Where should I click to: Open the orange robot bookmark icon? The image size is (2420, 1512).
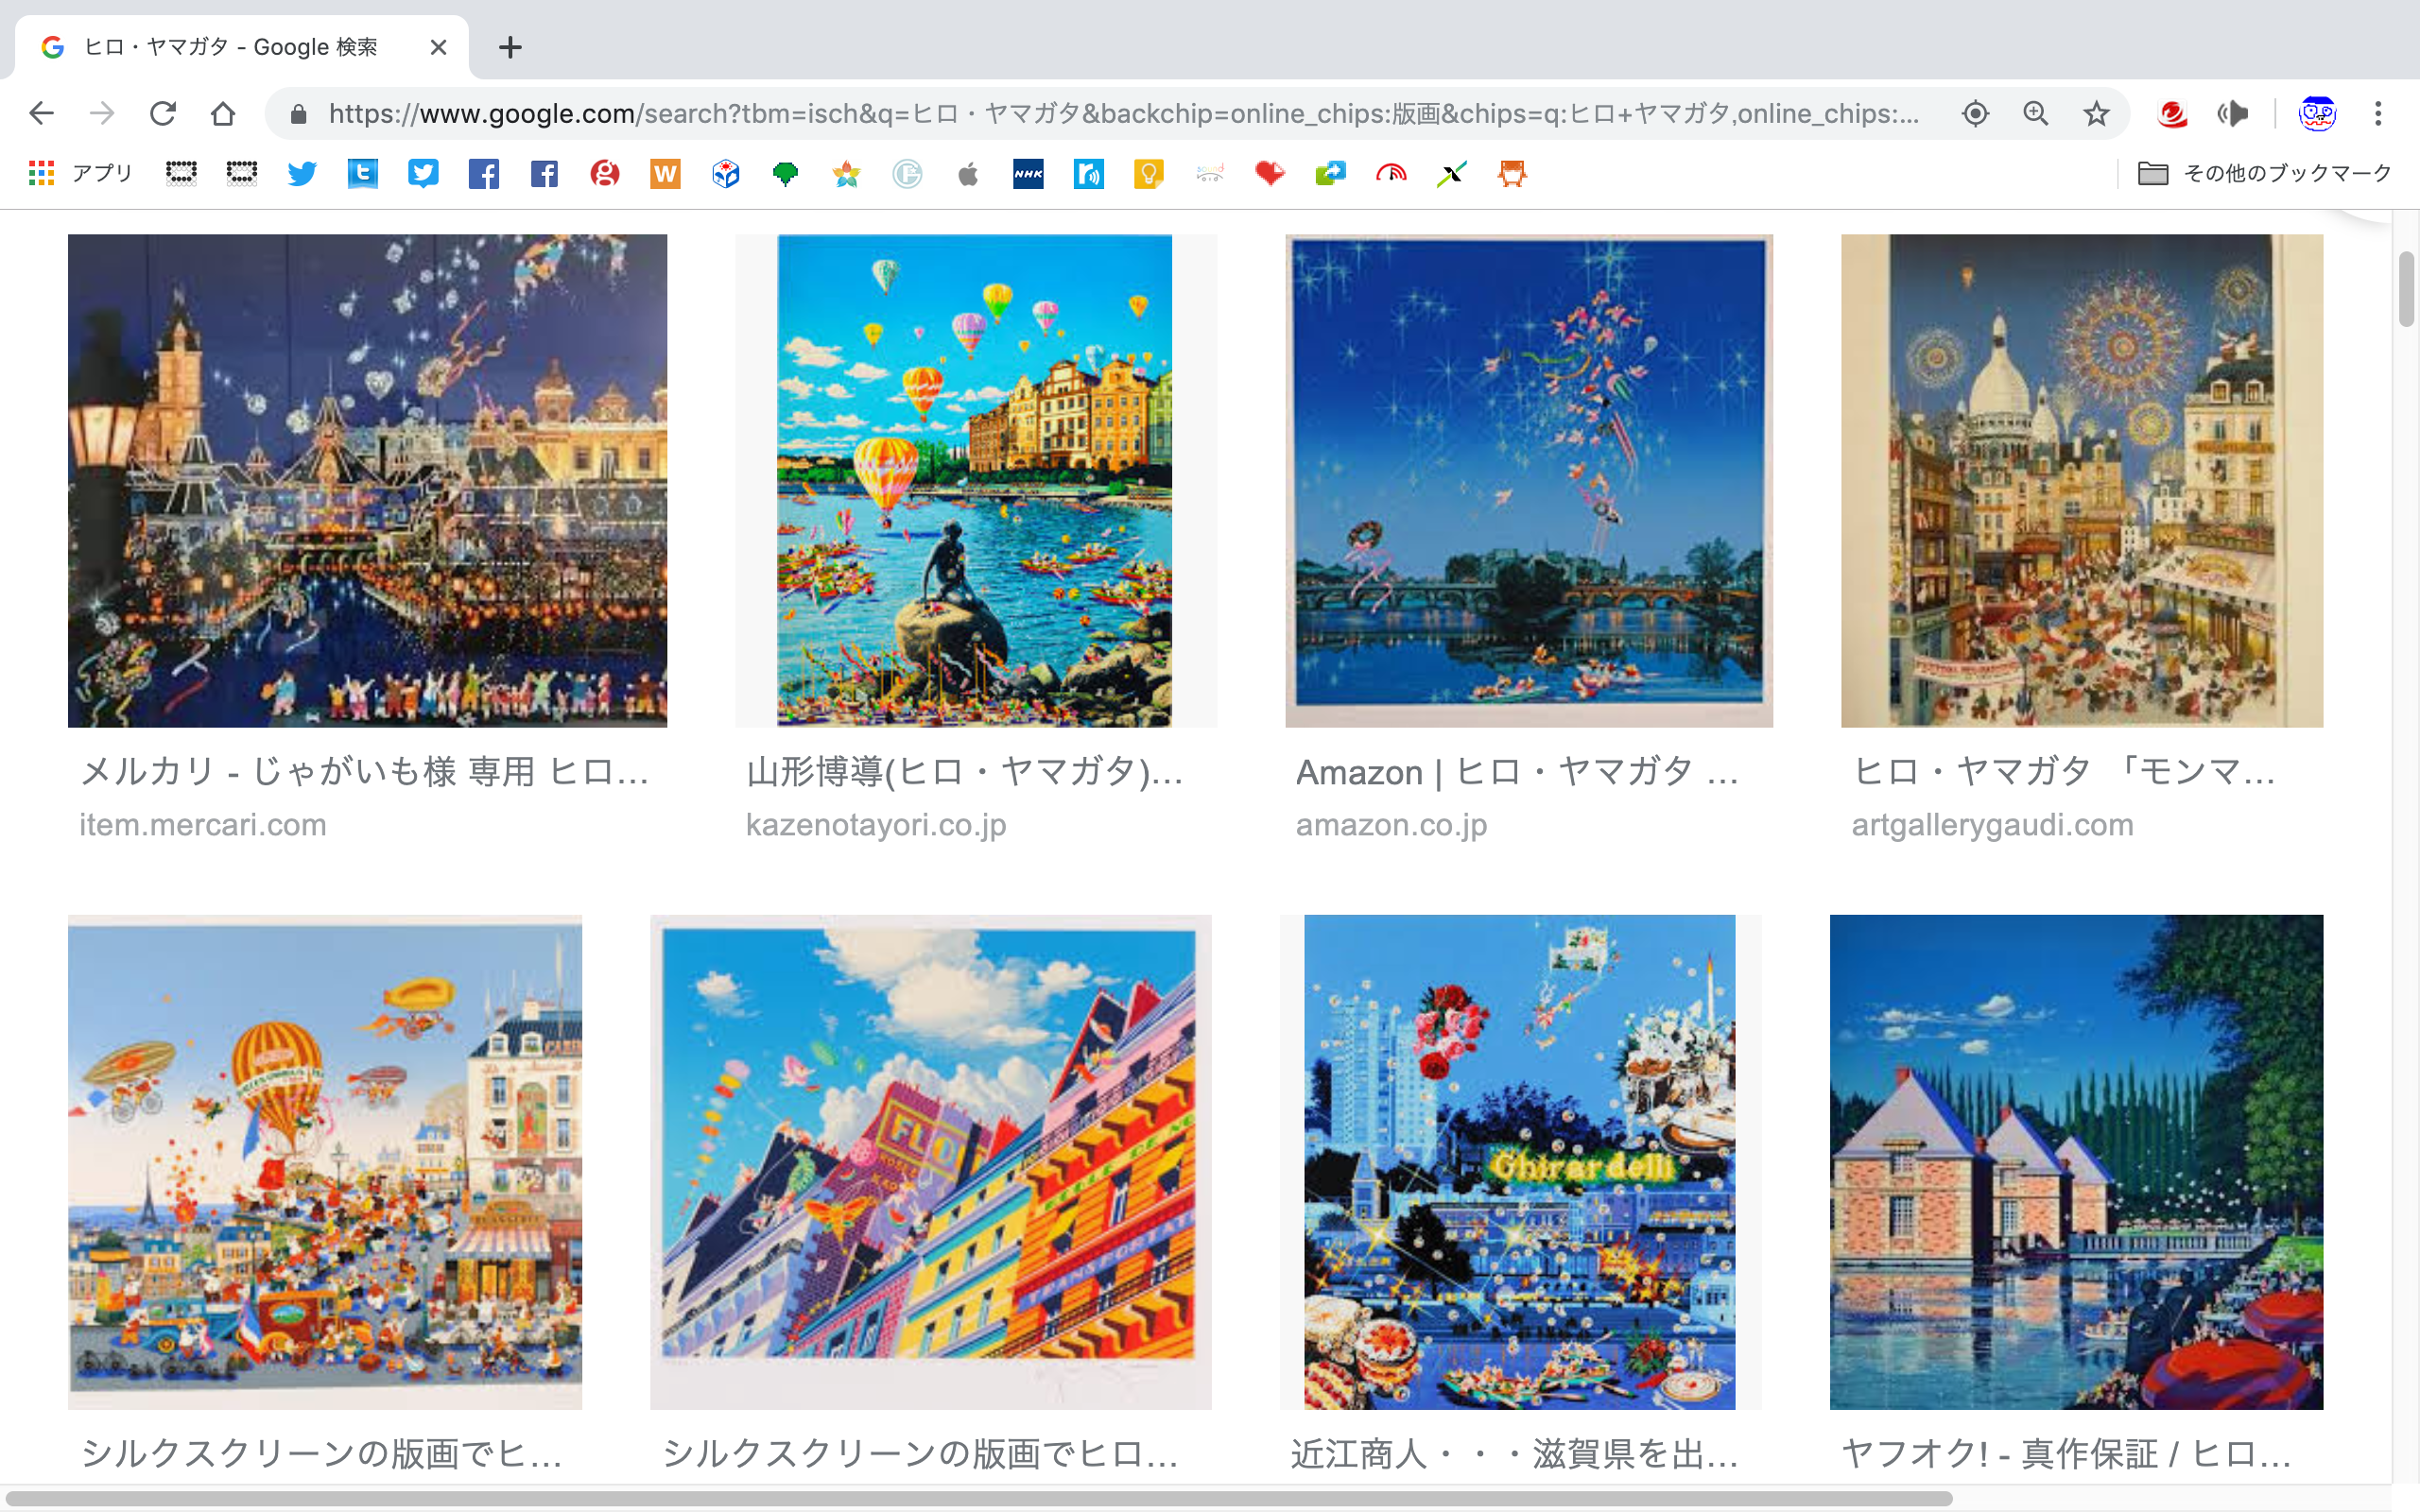[1512, 174]
